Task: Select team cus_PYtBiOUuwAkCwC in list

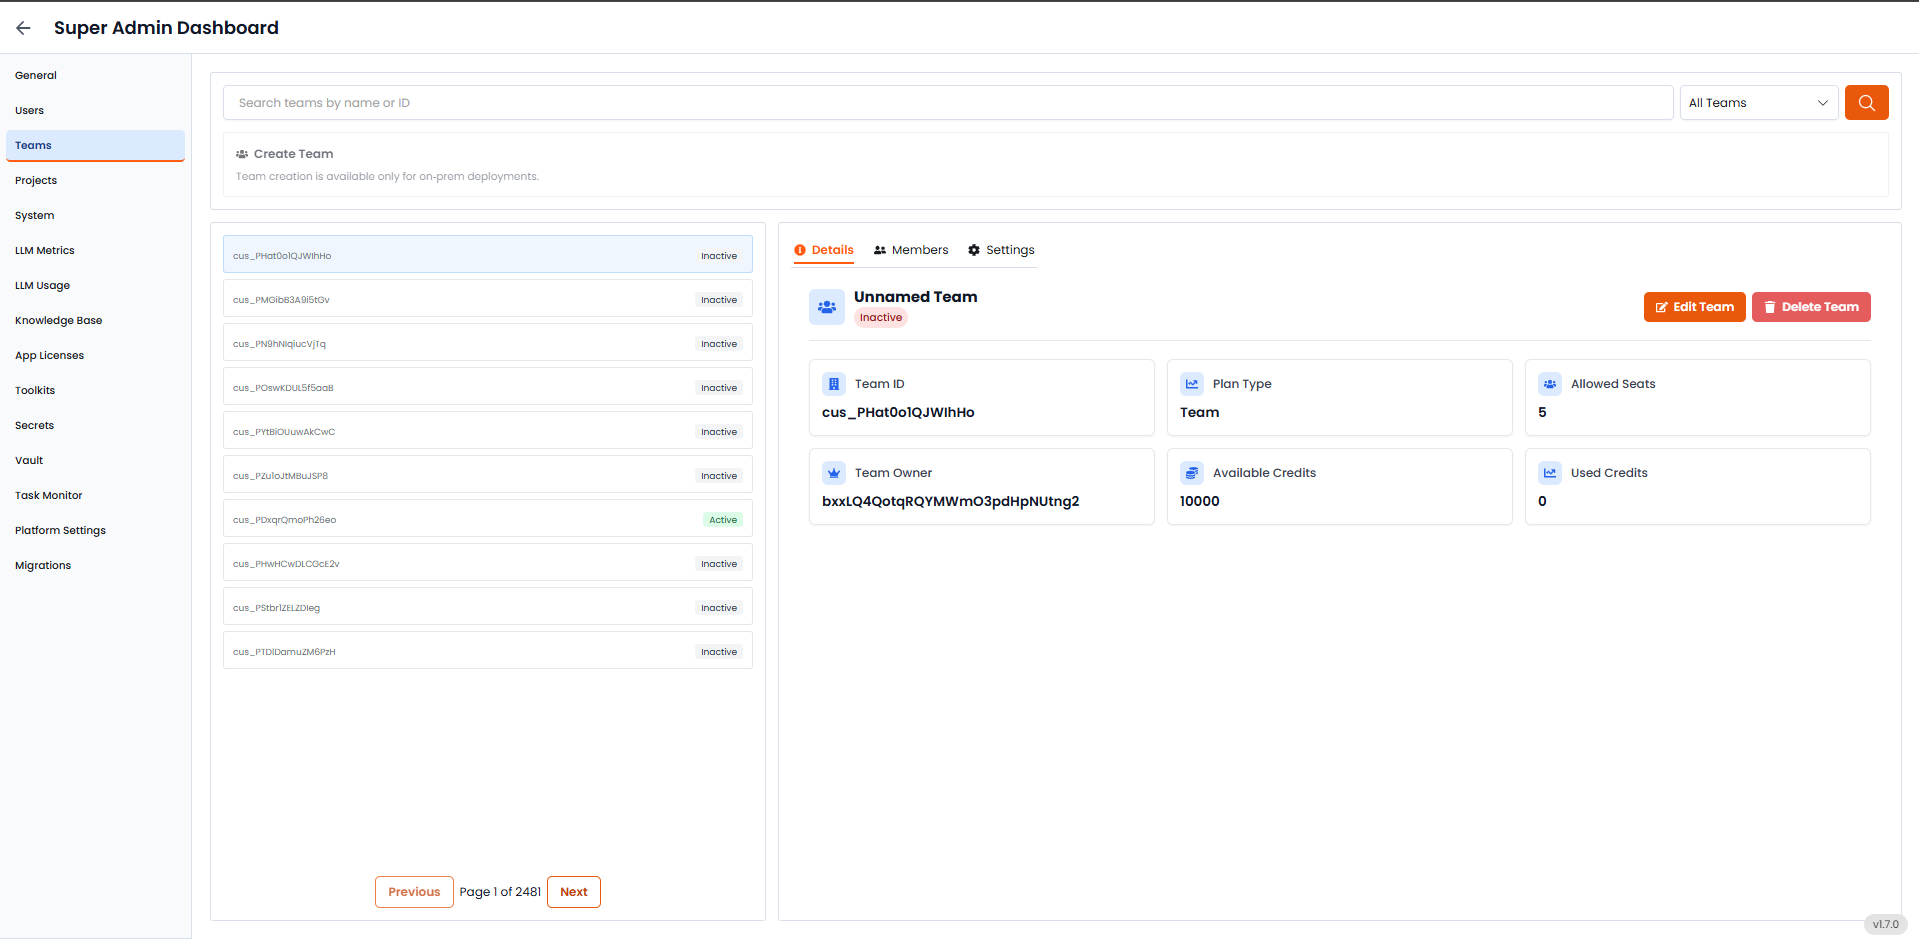Action: (x=488, y=431)
